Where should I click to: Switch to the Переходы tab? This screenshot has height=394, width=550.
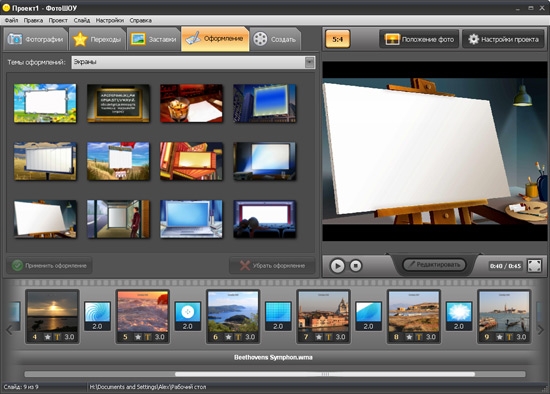click(x=97, y=39)
